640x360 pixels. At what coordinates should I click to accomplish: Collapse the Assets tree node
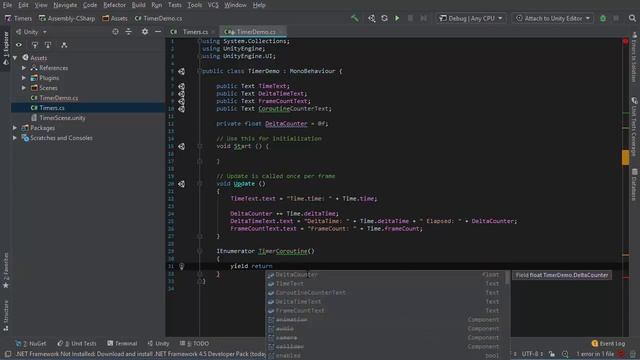(15, 58)
